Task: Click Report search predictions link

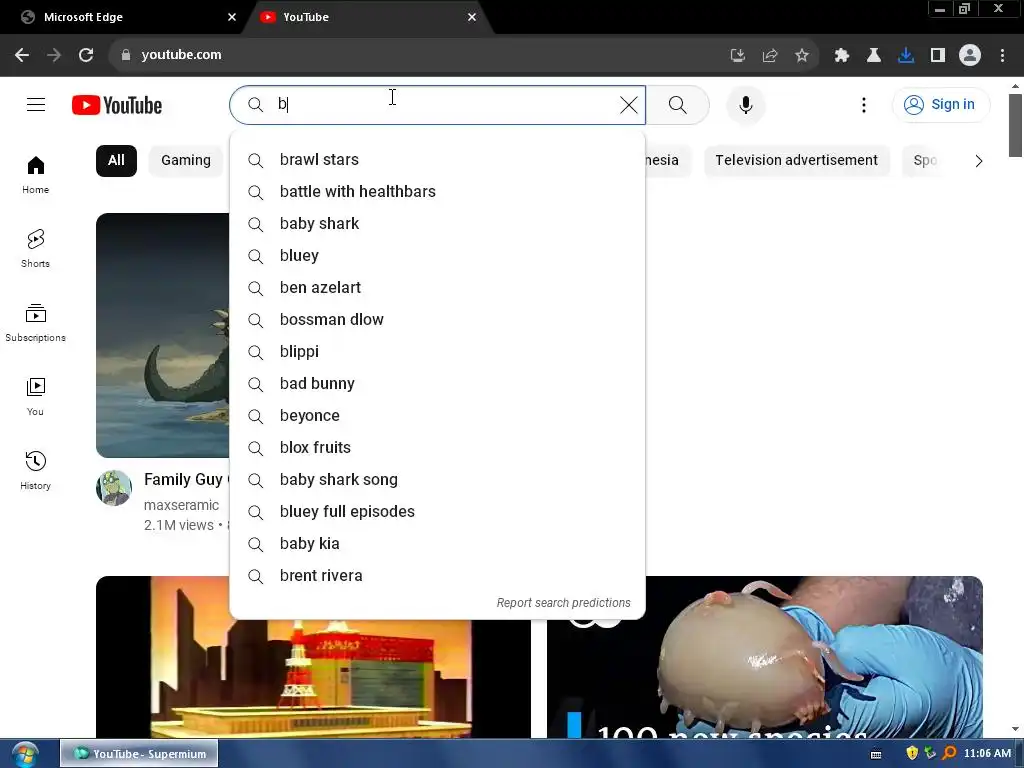Action: click(x=564, y=603)
